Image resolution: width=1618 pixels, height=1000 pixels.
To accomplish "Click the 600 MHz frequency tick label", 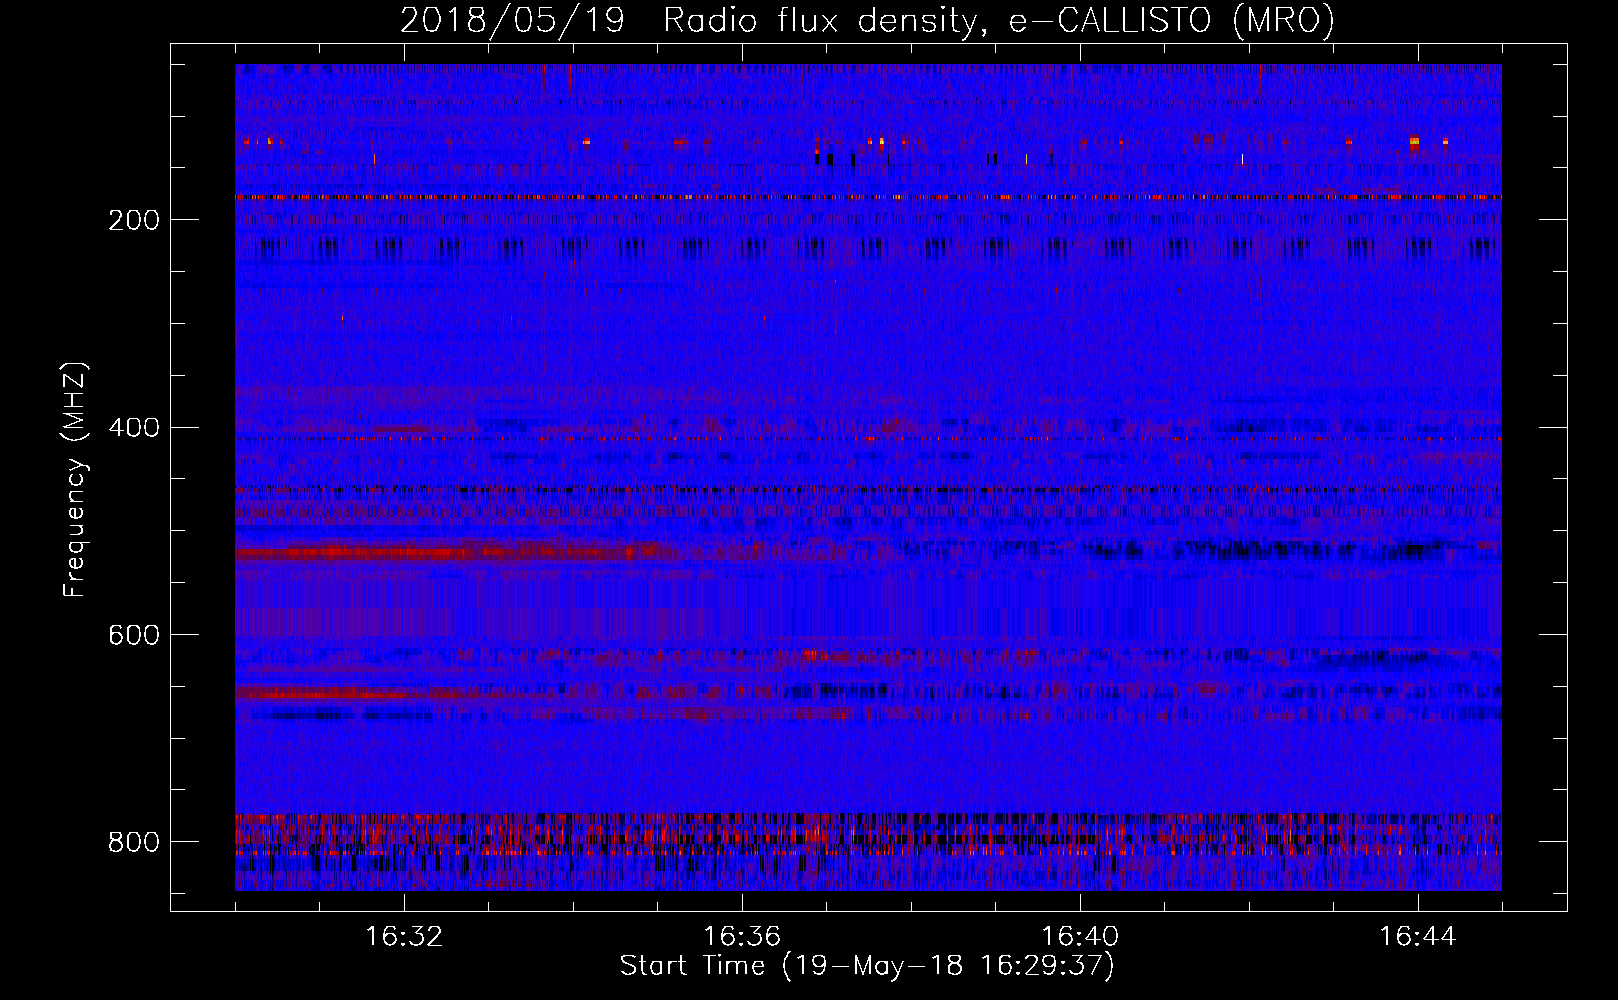I will pyautogui.click(x=134, y=636).
